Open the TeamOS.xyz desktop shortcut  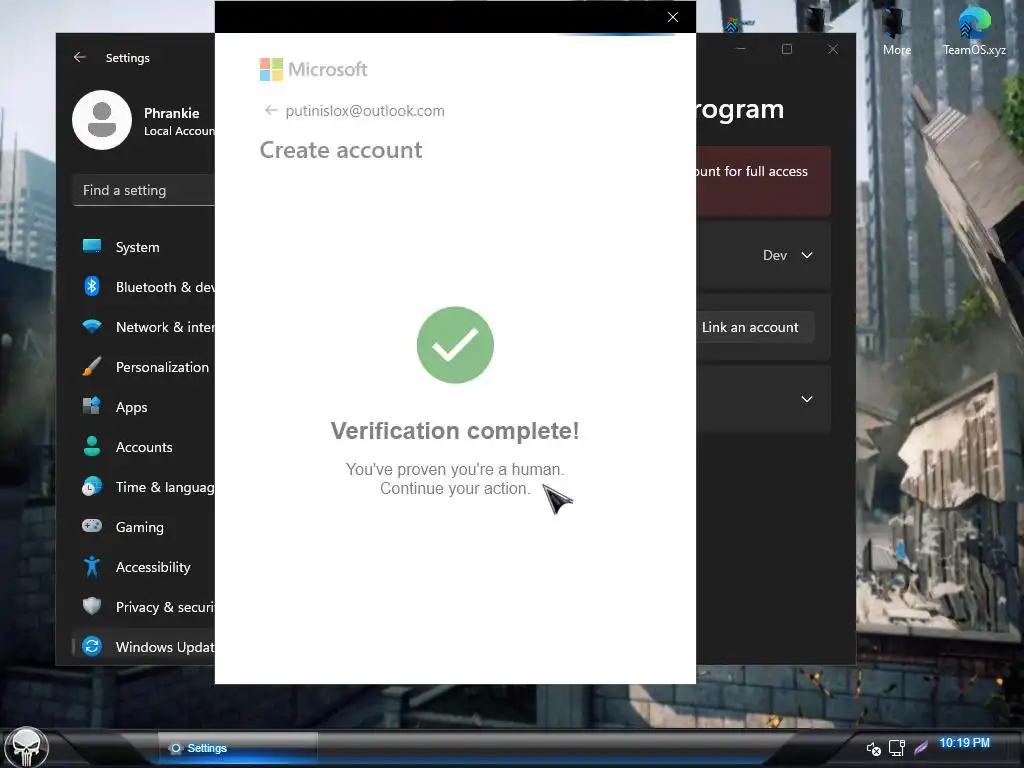click(974, 31)
